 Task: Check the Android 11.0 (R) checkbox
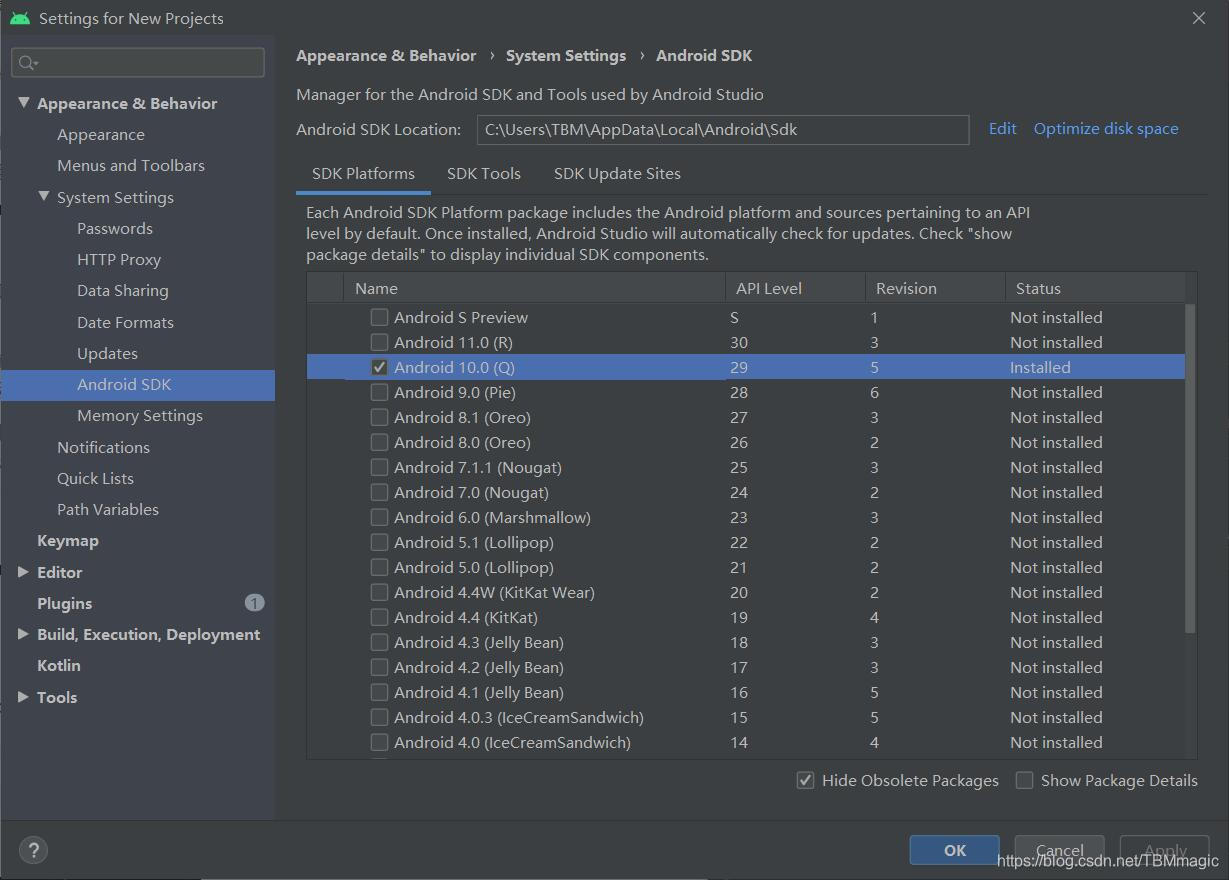pos(379,342)
